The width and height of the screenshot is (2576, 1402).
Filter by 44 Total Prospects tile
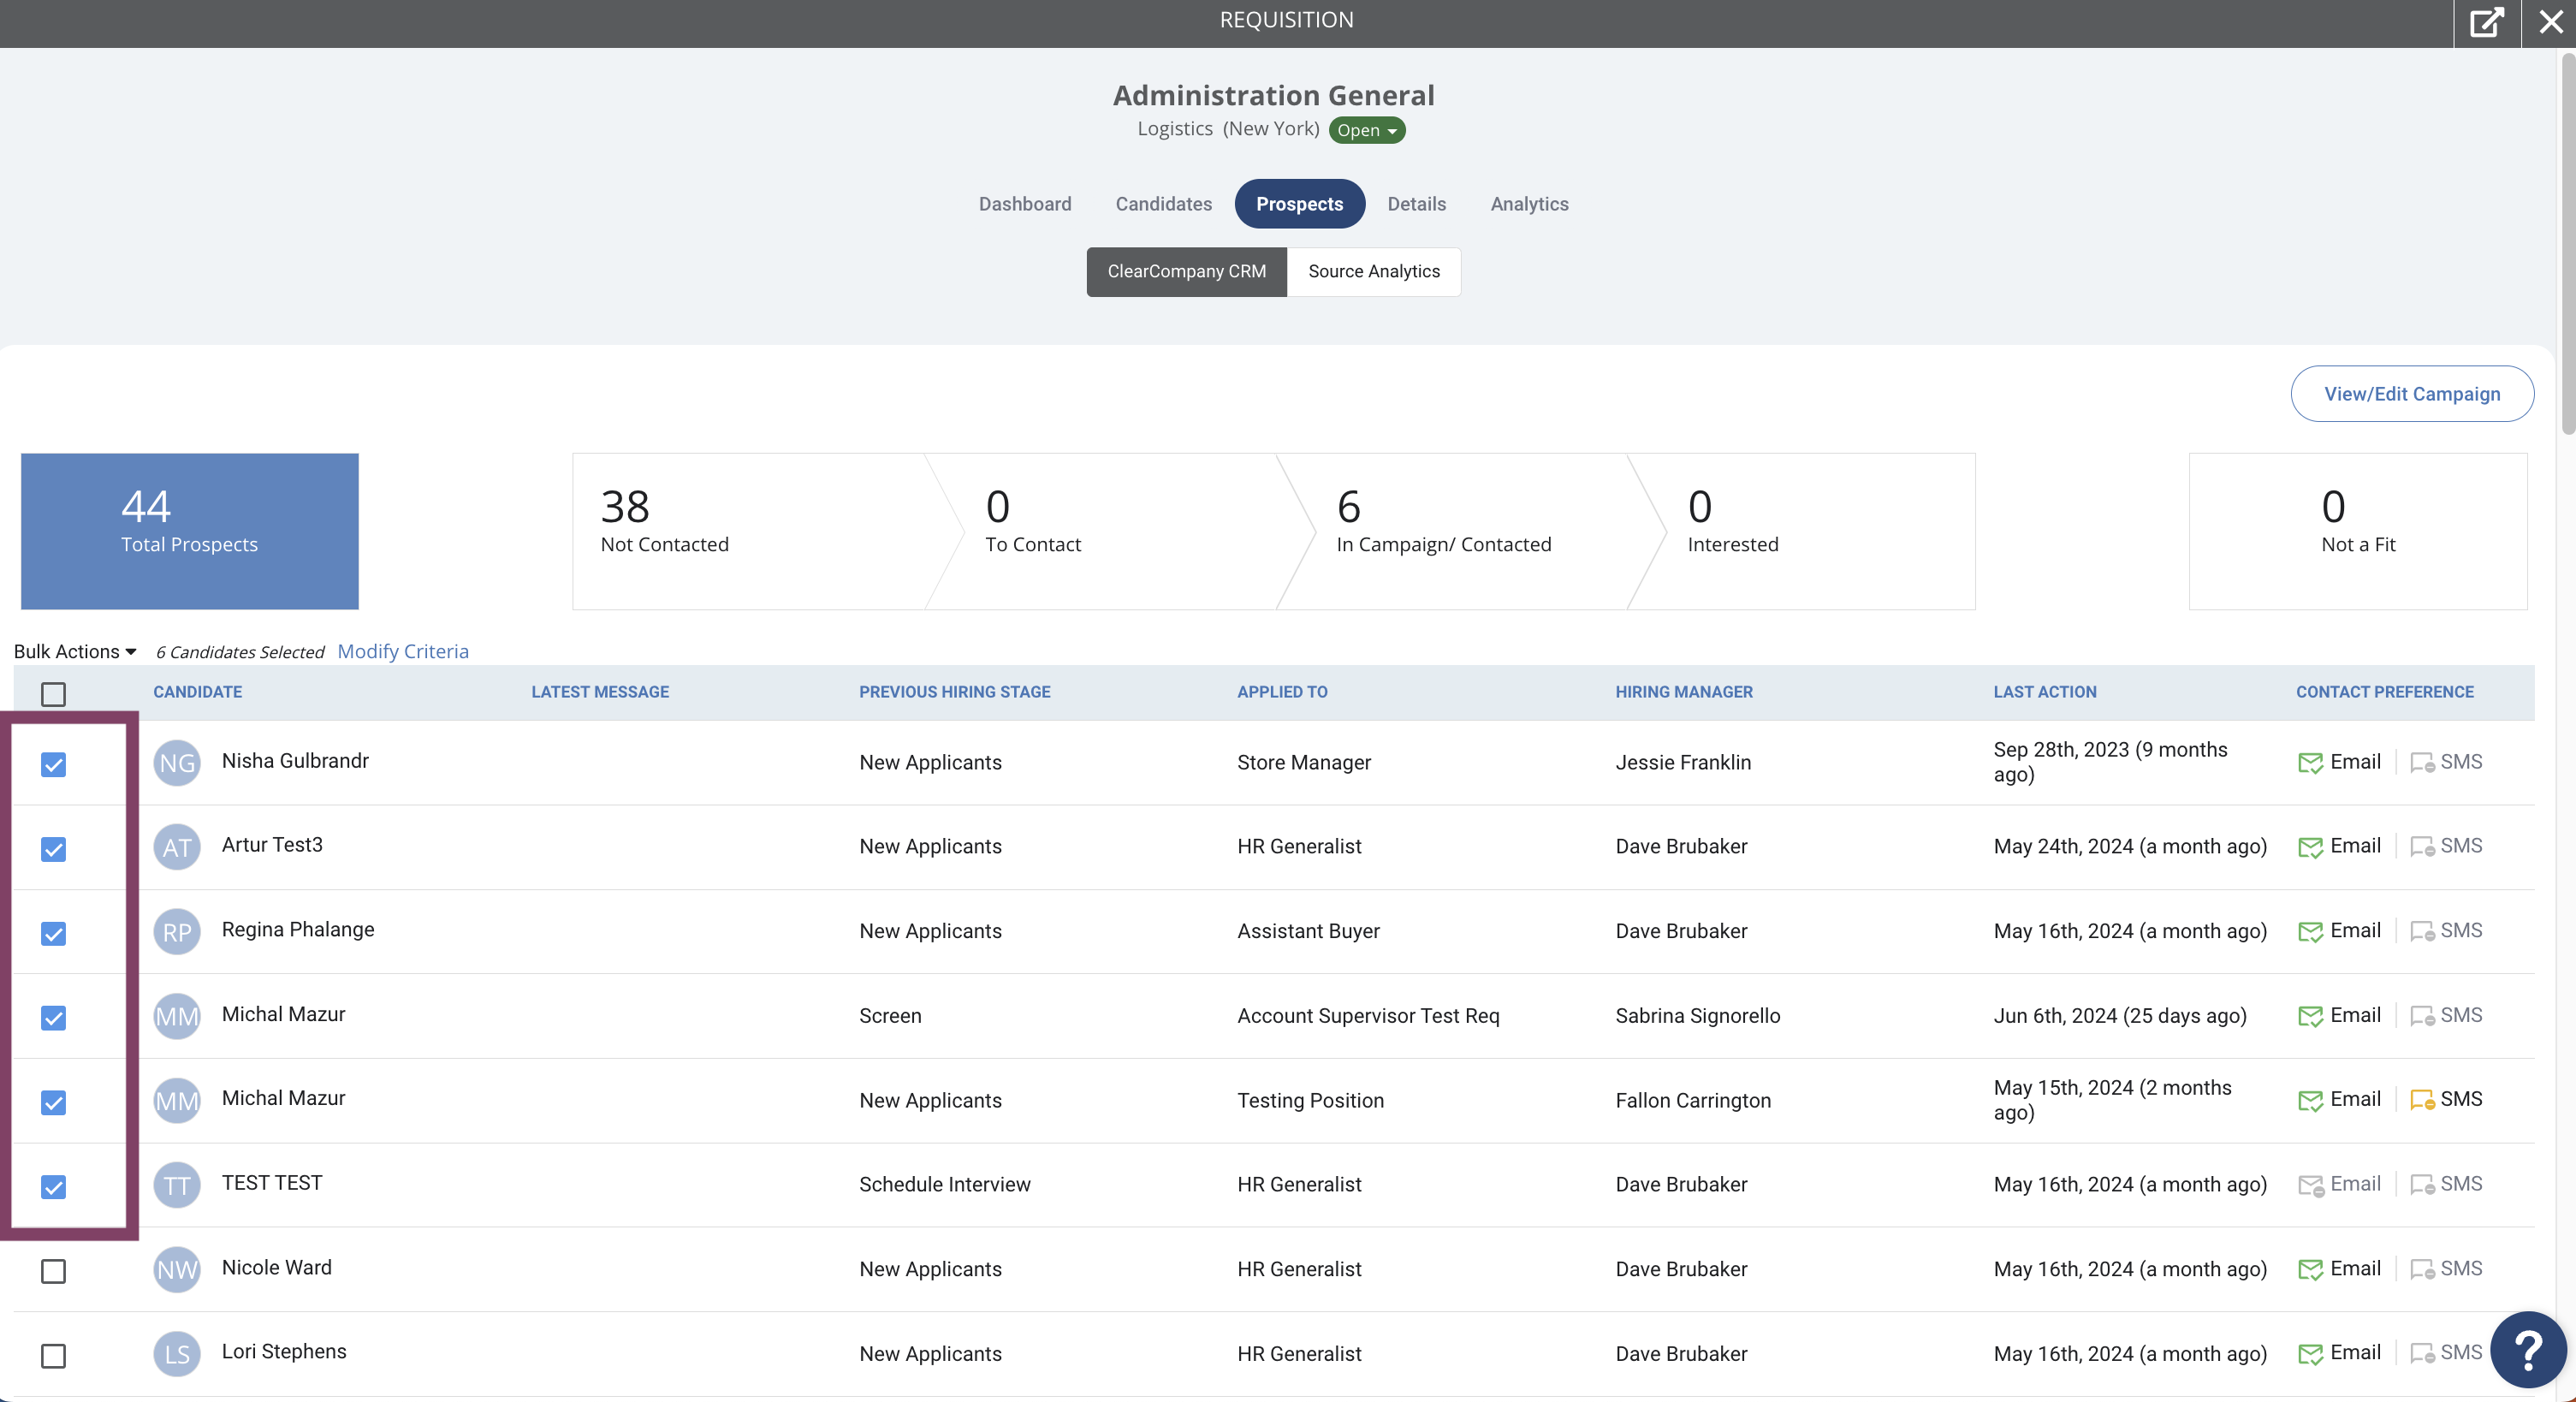tap(189, 531)
